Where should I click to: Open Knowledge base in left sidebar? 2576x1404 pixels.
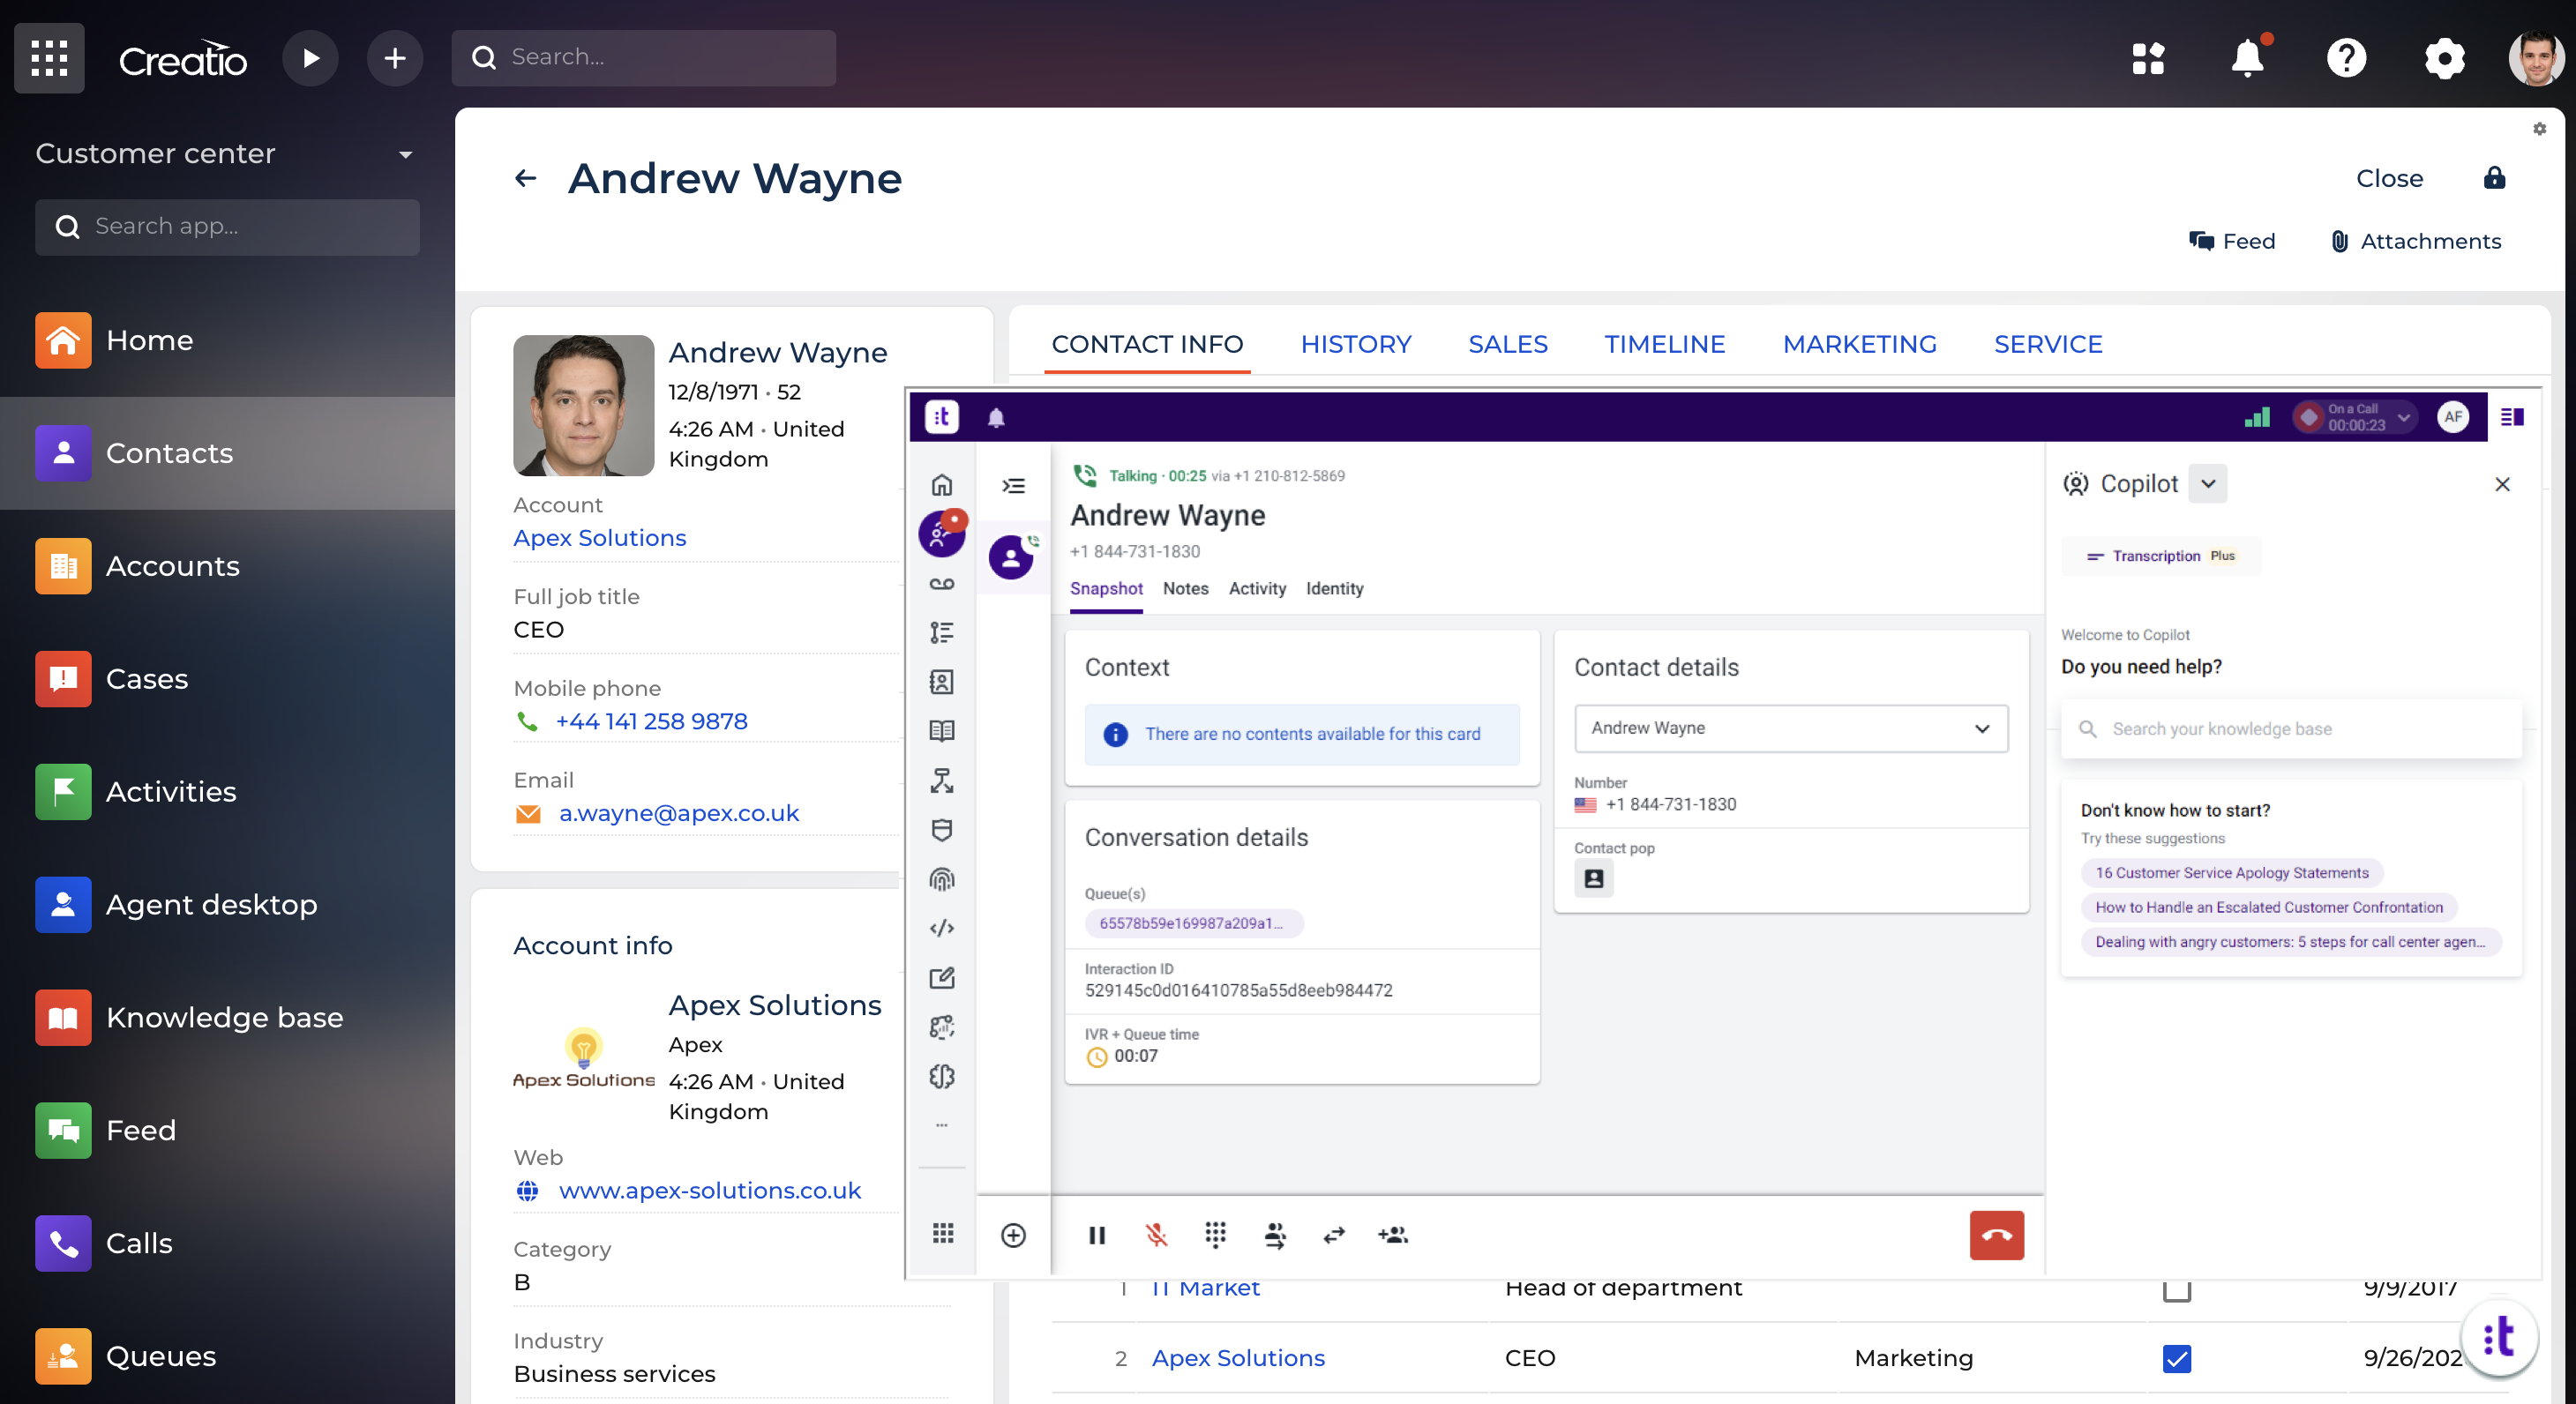click(x=227, y=1017)
